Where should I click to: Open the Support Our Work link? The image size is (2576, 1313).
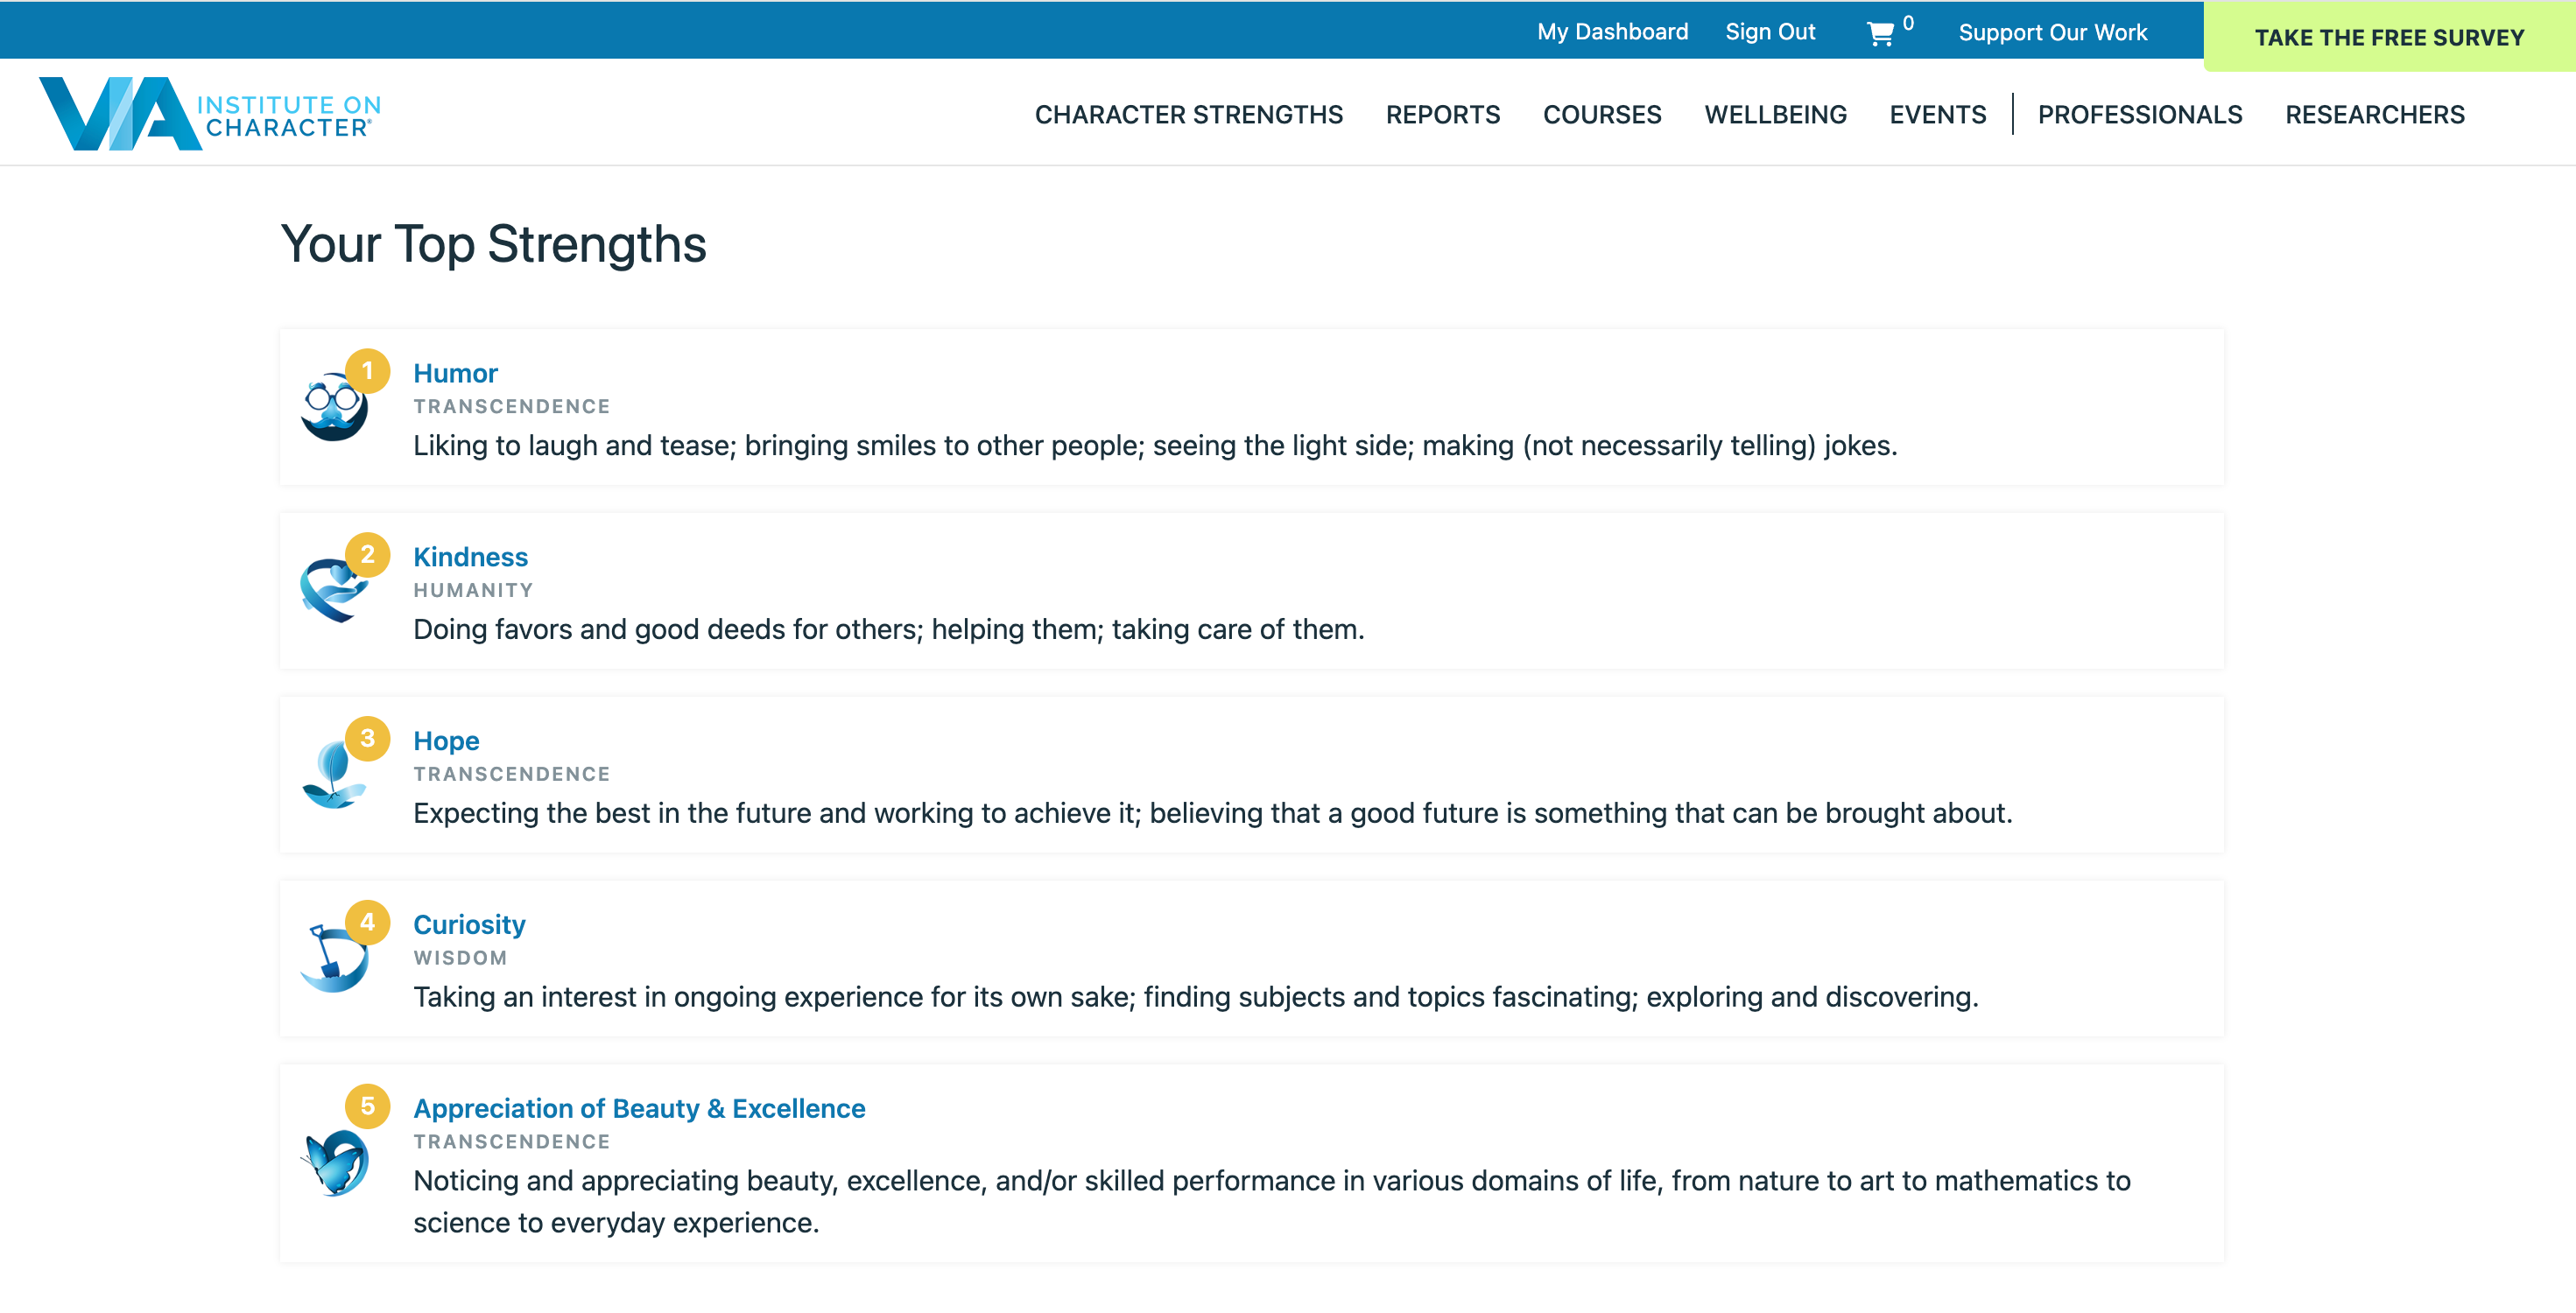click(2052, 33)
